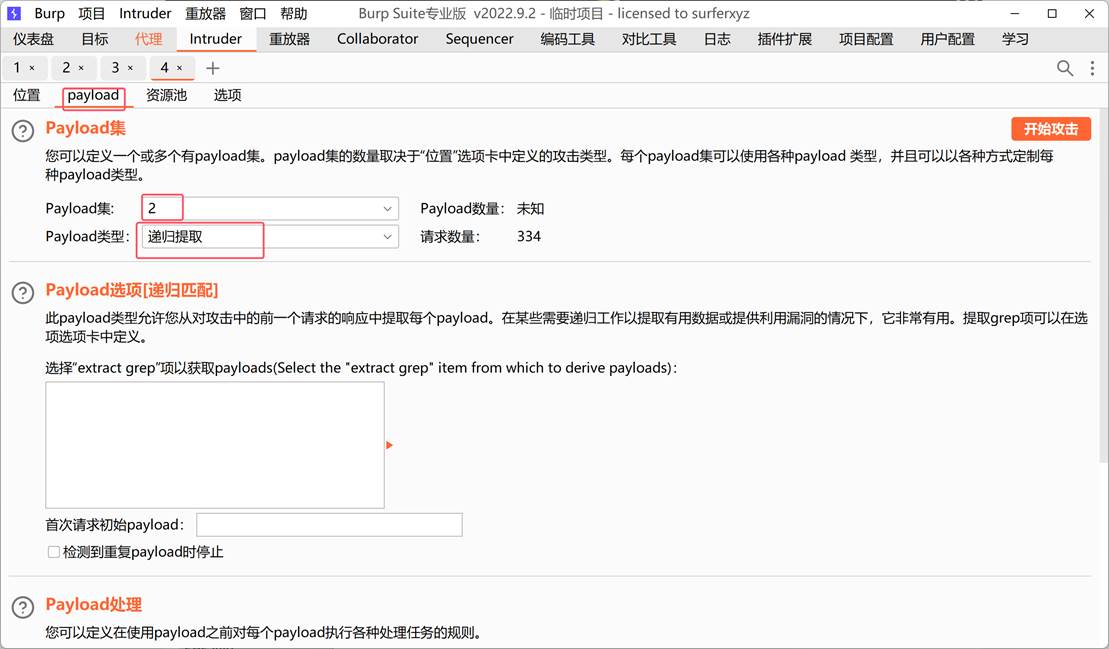Switch to 选项 sub-tab
Screen dimensions: 1109x649
[228, 95]
